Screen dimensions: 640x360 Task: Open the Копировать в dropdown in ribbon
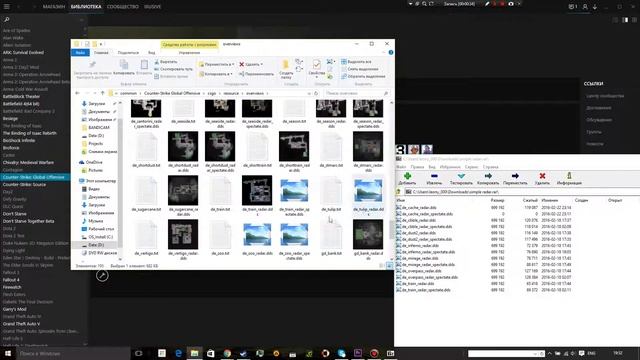tap(216, 74)
